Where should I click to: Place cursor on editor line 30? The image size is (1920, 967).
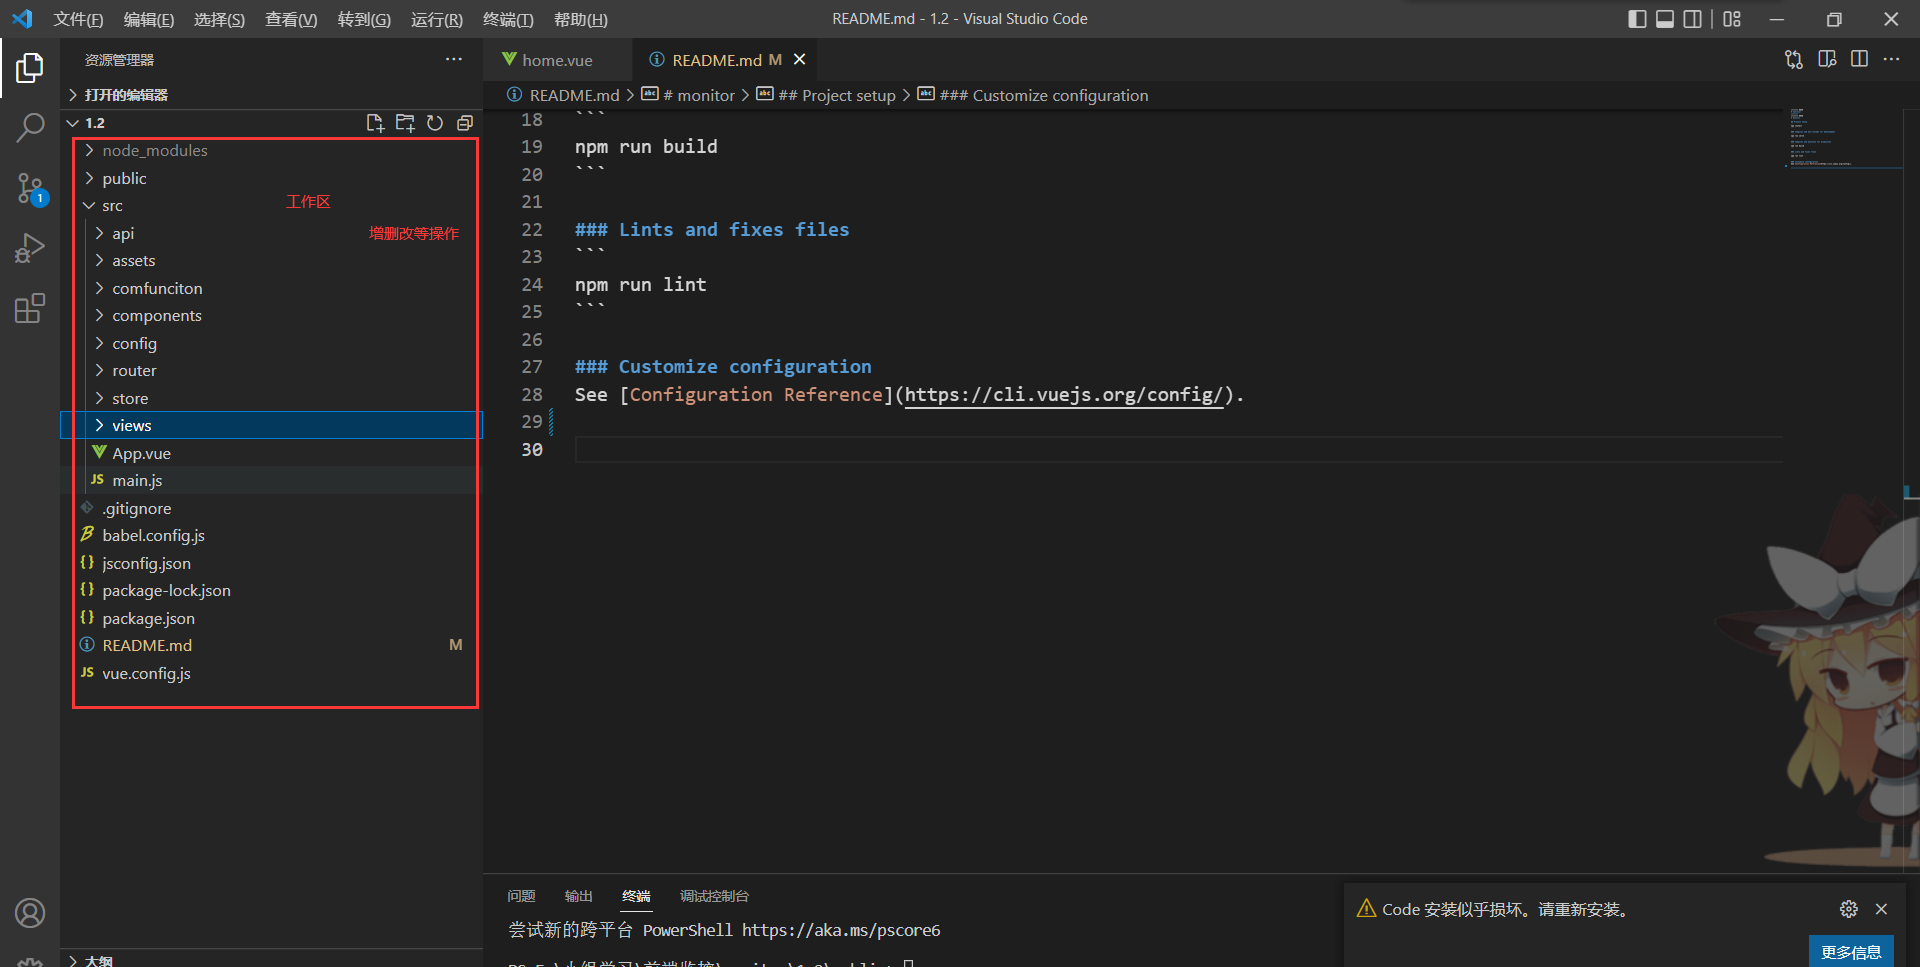pos(1178,450)
